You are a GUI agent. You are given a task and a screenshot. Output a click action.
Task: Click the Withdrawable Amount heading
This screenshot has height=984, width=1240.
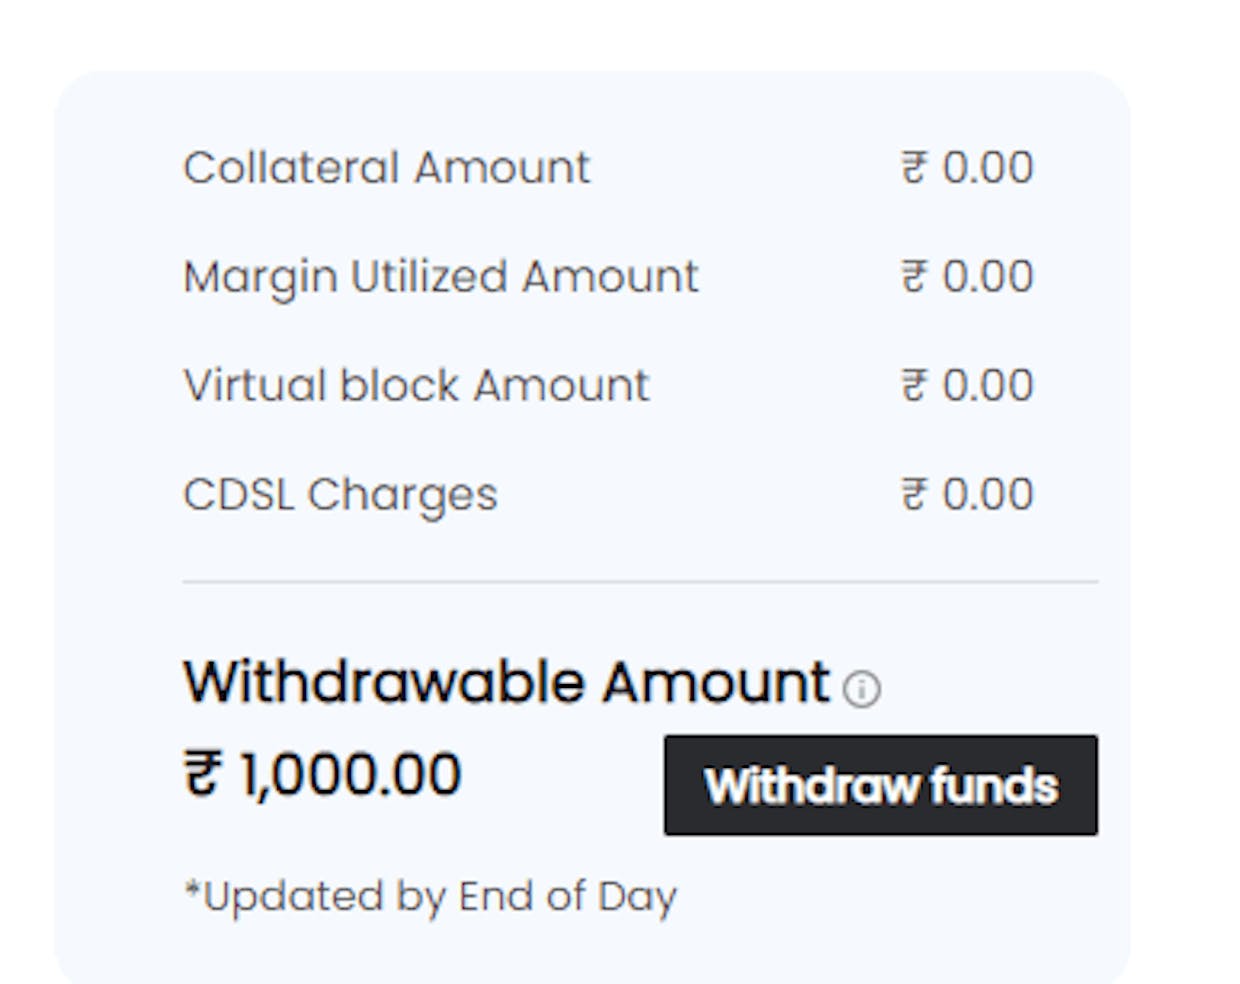pyautogui.click(x=506, y=682)
